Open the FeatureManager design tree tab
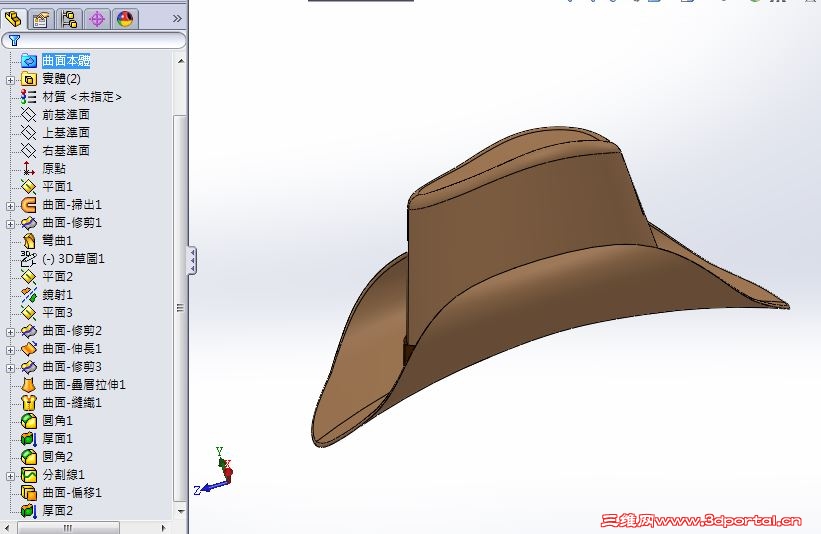Screen dimensions: 821x534 pos(13,19)
